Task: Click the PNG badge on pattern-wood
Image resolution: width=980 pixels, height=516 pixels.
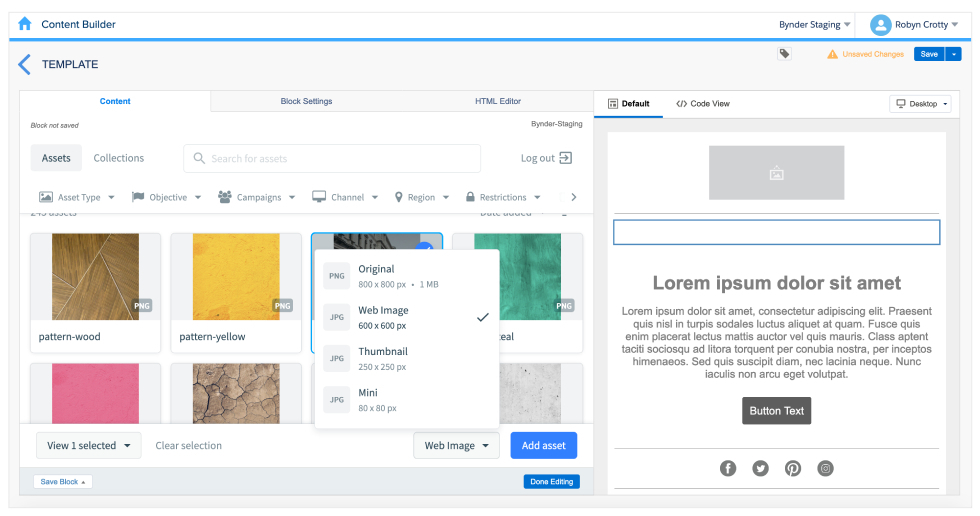Action: pyautogui.click(x=142, y=305)
